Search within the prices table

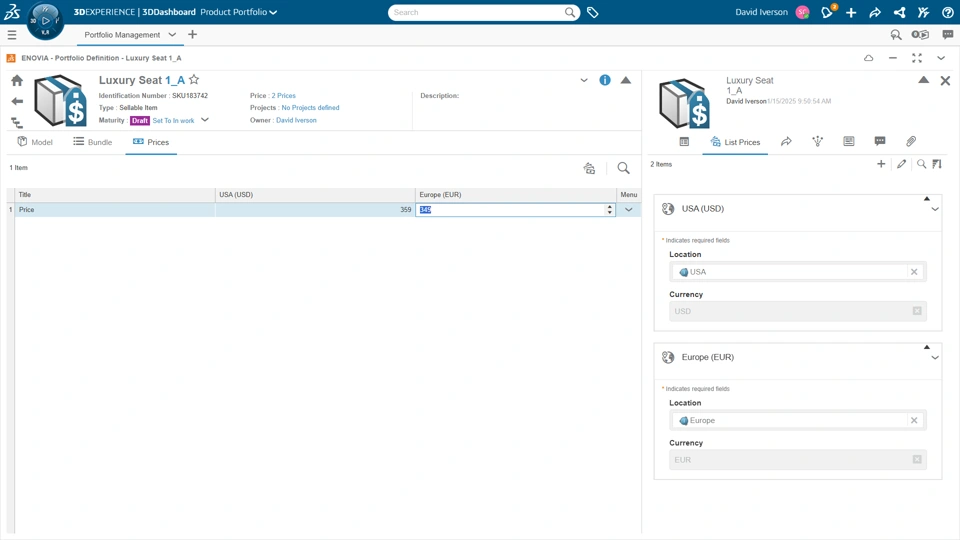(x=623, y=168)
